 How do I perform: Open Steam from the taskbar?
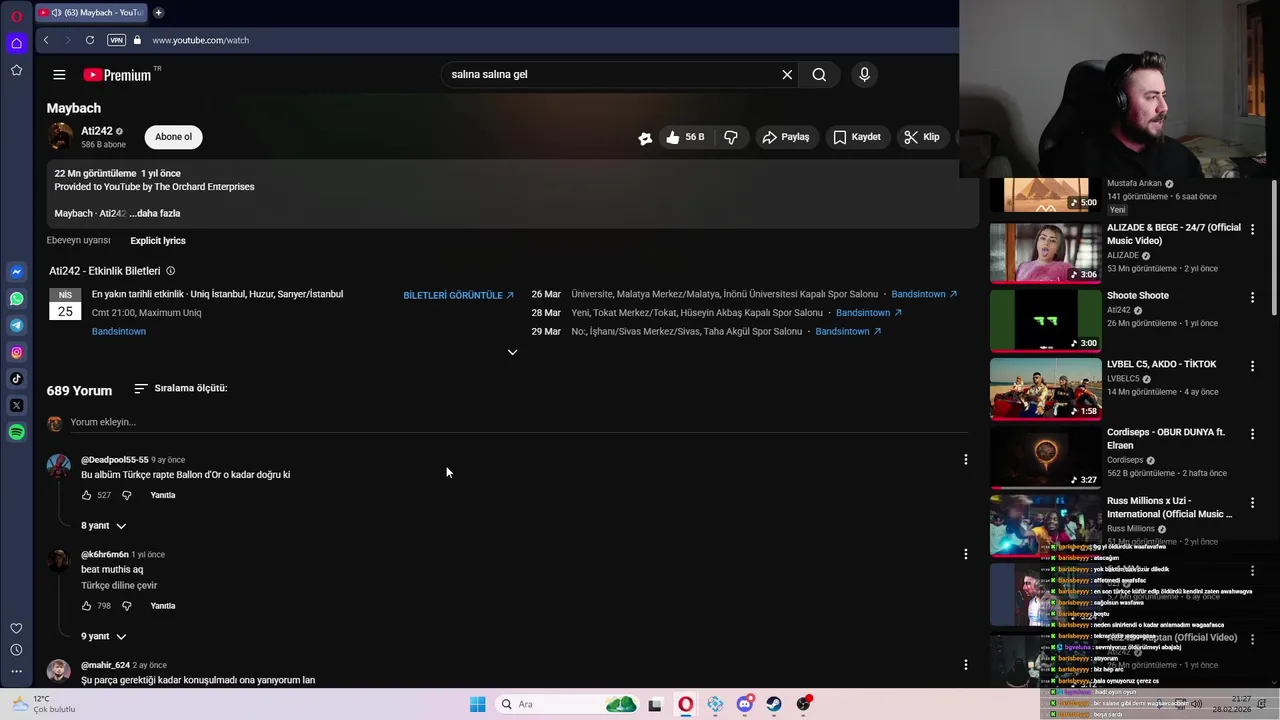pyautogui.click(x=774, y=705)
